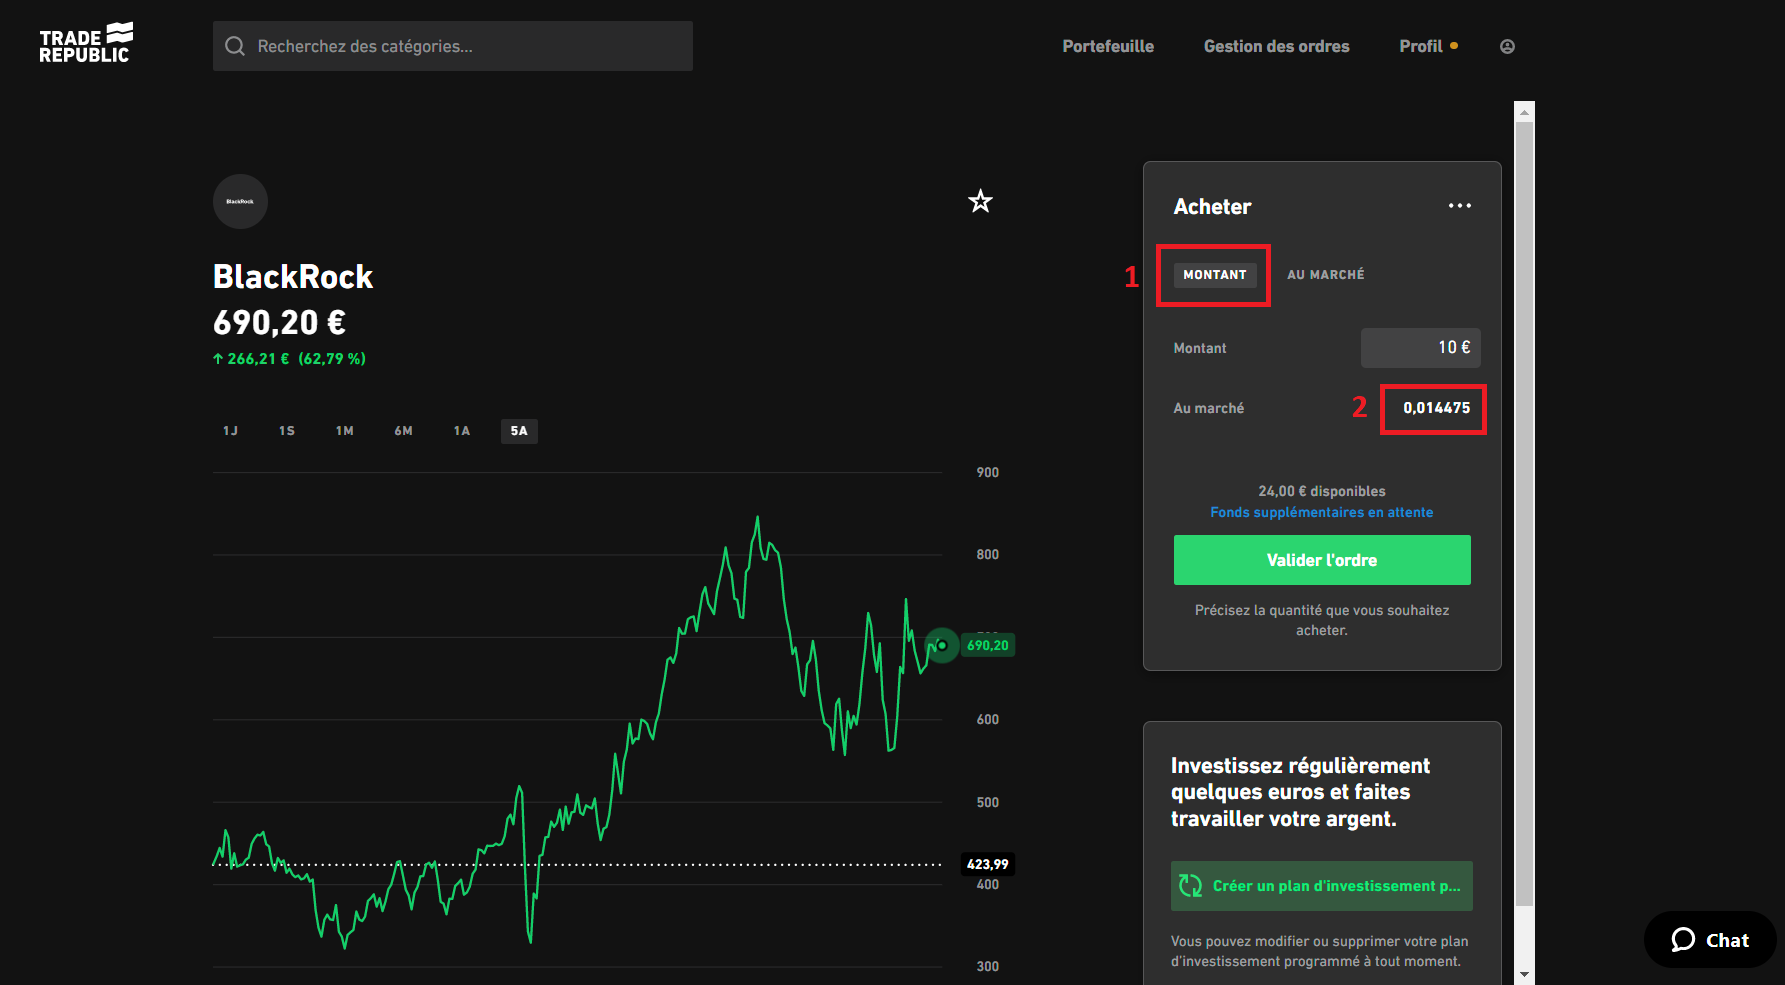Open the three-dot menu in Acheter panel
This screenshot has width=1785, height=985.
coord(1460,206)
